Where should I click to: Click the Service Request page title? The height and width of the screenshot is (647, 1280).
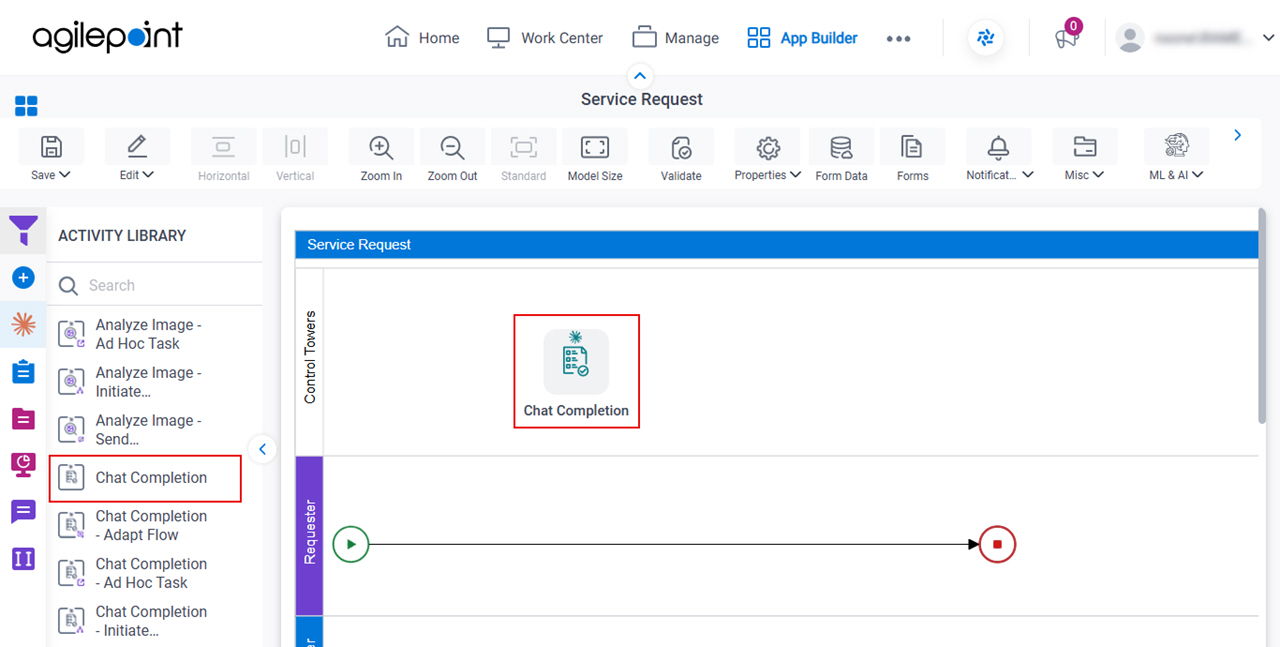pos(641,100)
